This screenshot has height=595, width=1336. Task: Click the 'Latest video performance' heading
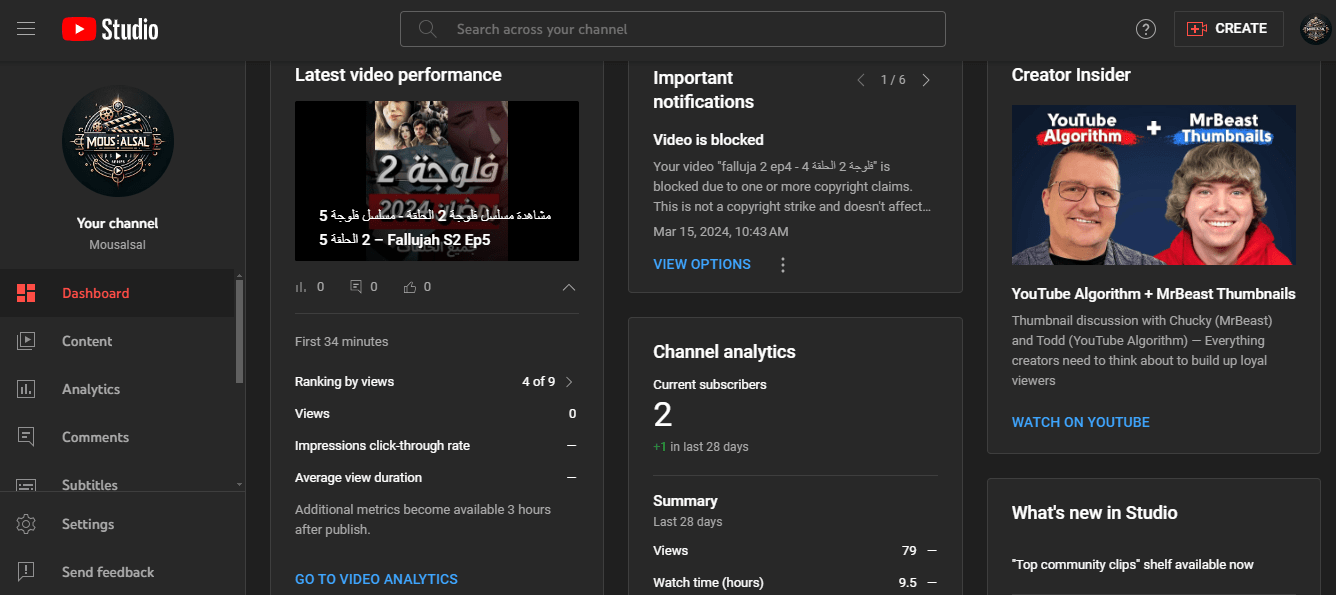(398, 75)
